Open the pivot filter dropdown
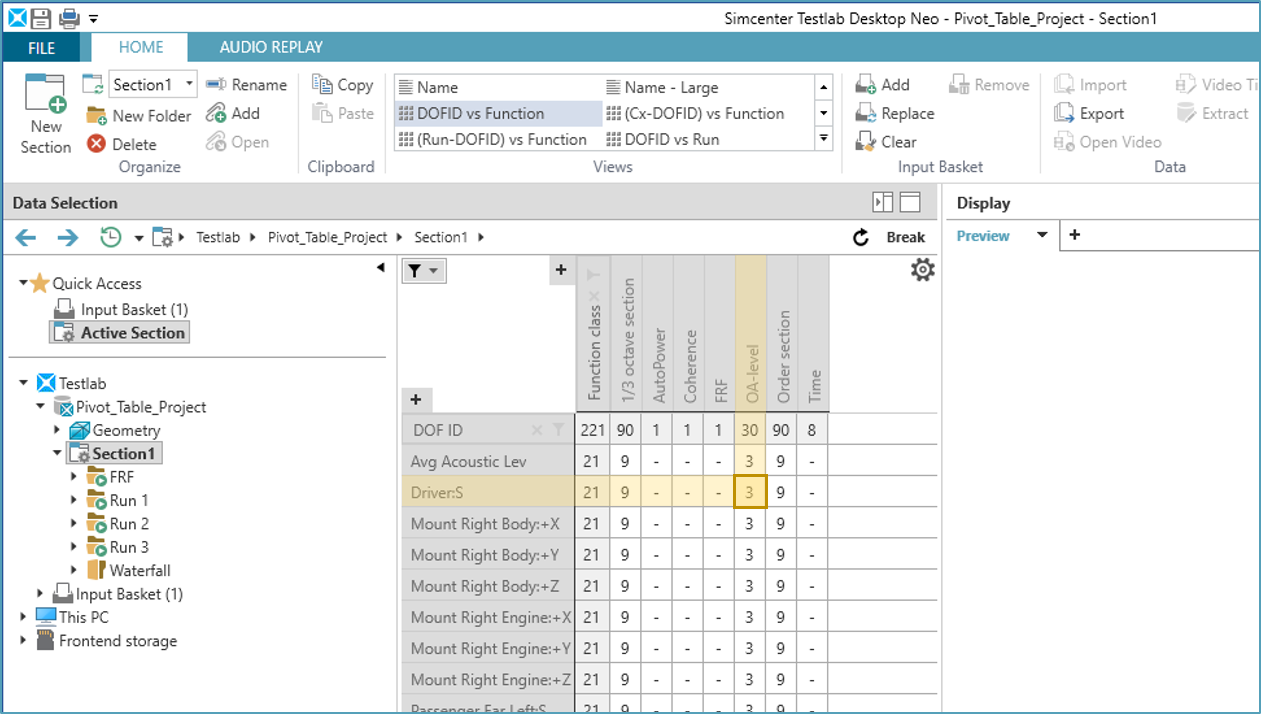 pyautogui.click(x=423, y=271)
